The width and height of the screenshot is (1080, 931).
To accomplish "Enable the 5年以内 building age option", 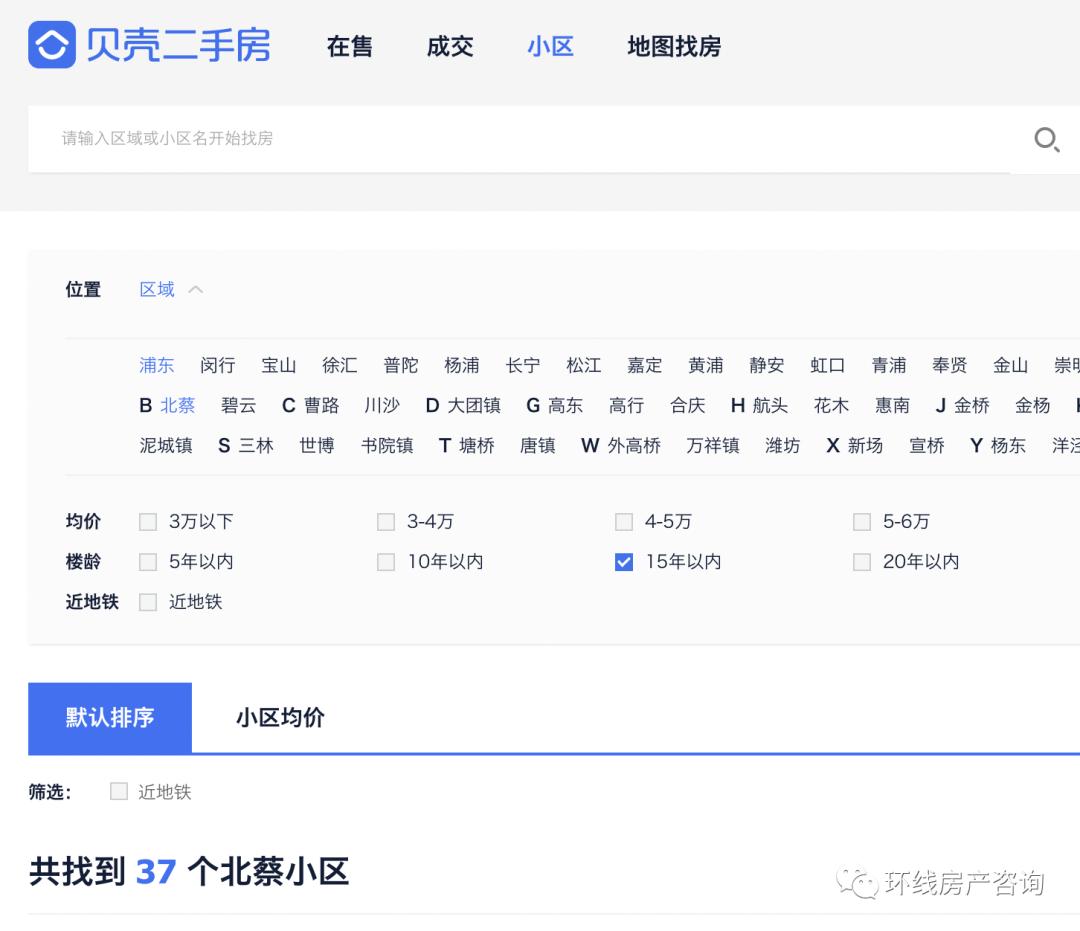I will click(x=148, y=562).
